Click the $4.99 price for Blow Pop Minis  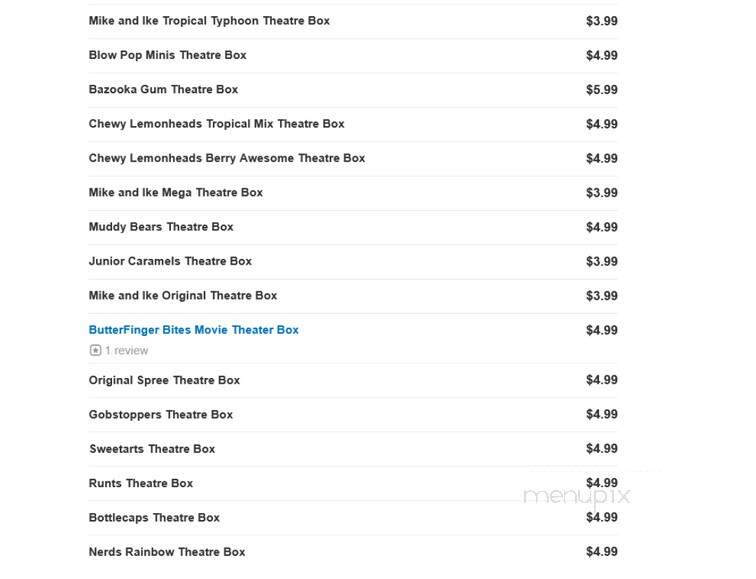(x=602, y=55)
